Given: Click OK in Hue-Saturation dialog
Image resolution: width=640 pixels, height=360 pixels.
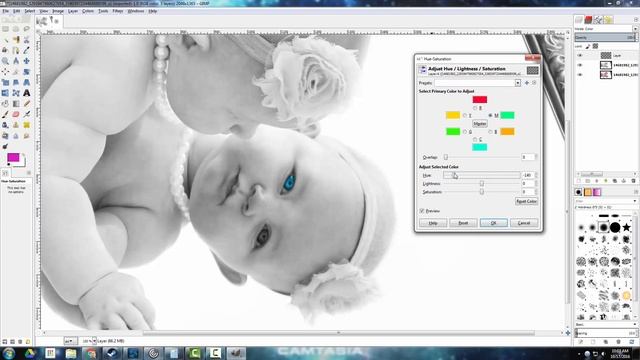Looking at the screenshot, I should tap(493, 223).
